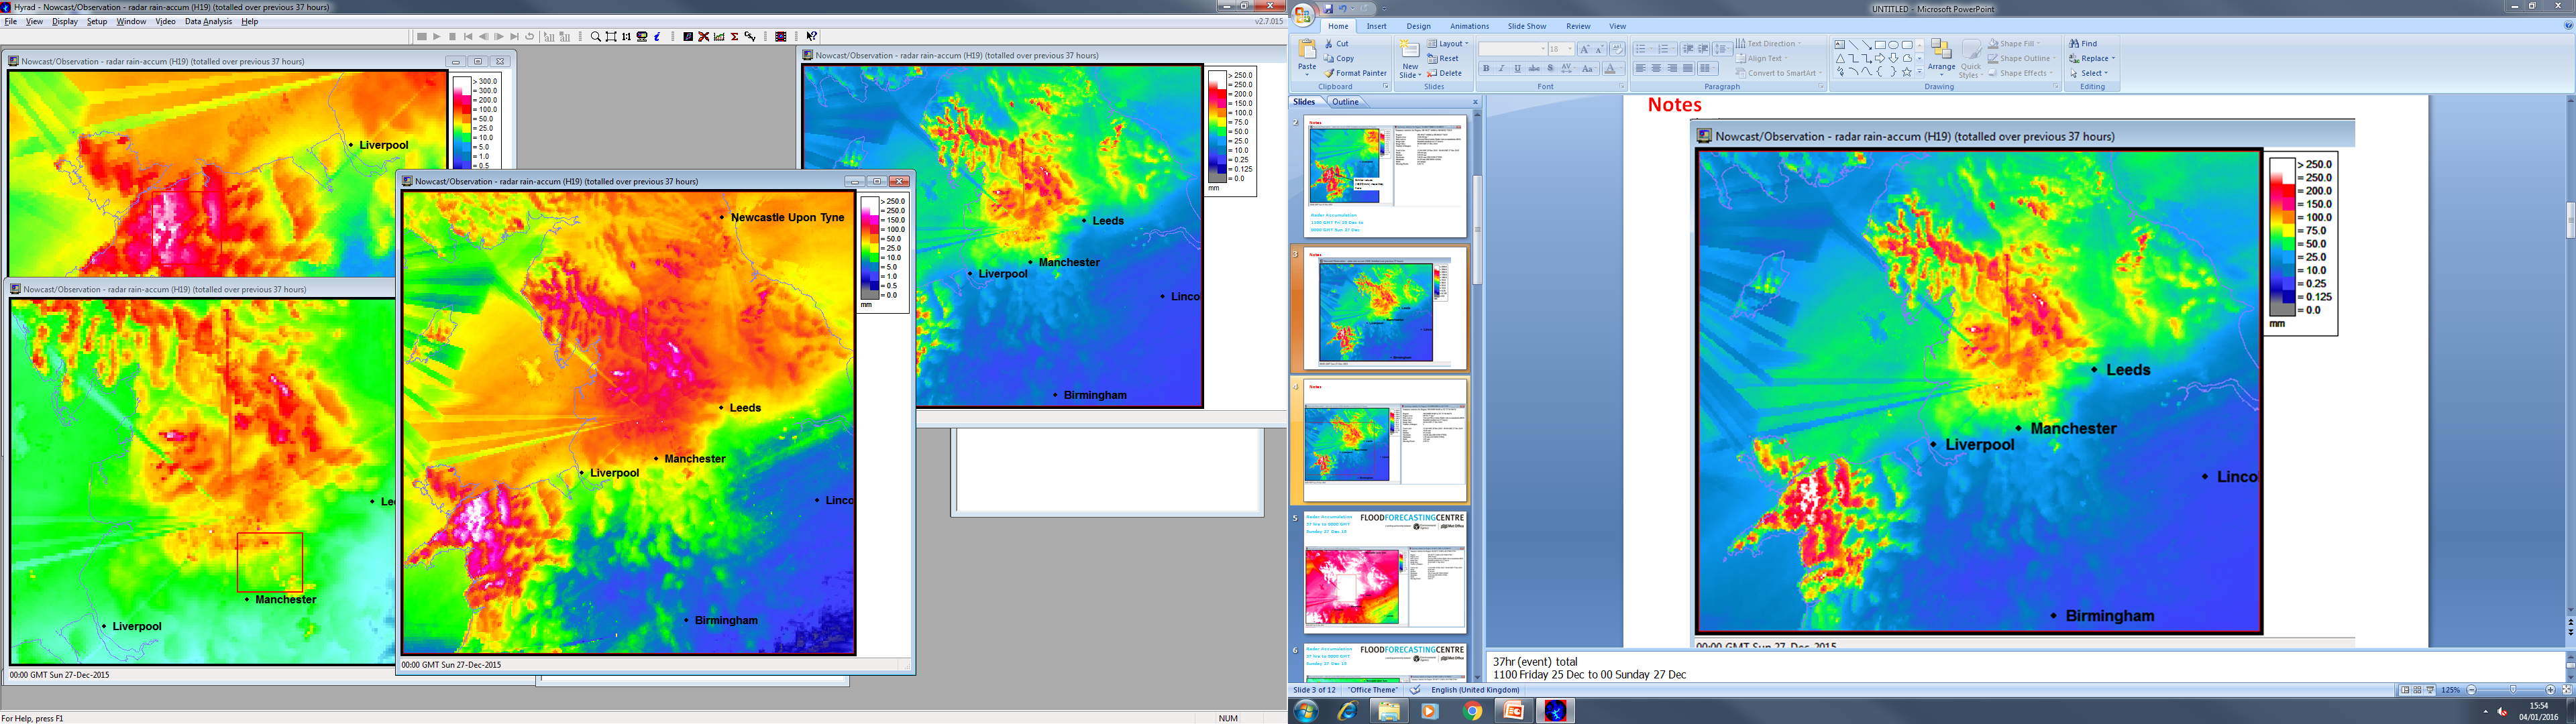Select the 5-Point Star shape in gallery
The image size is (2576, 724).
[1907, 72]
